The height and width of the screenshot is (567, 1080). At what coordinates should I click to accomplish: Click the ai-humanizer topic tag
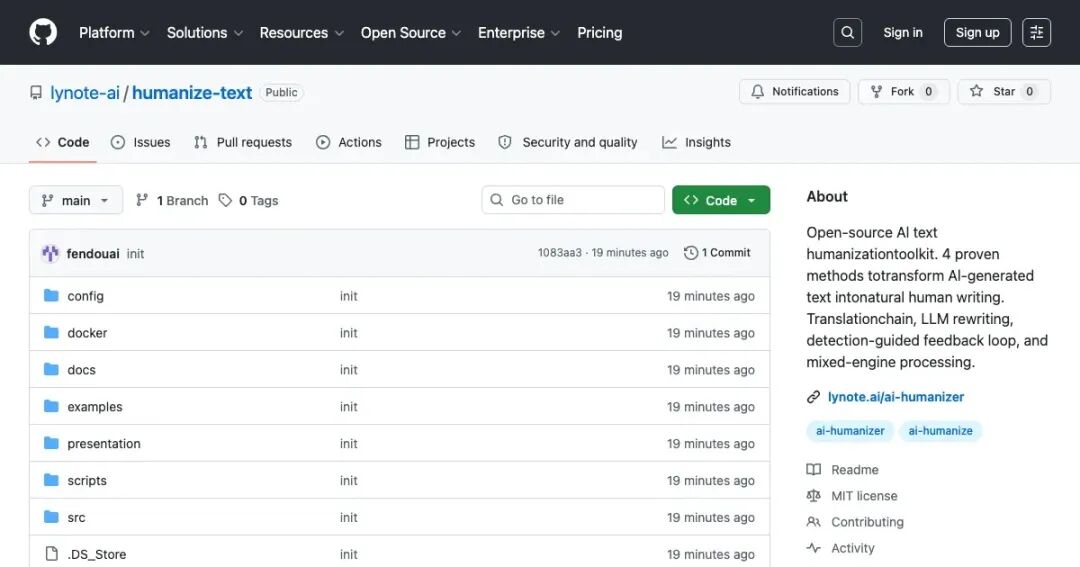(x=850, y=431)
